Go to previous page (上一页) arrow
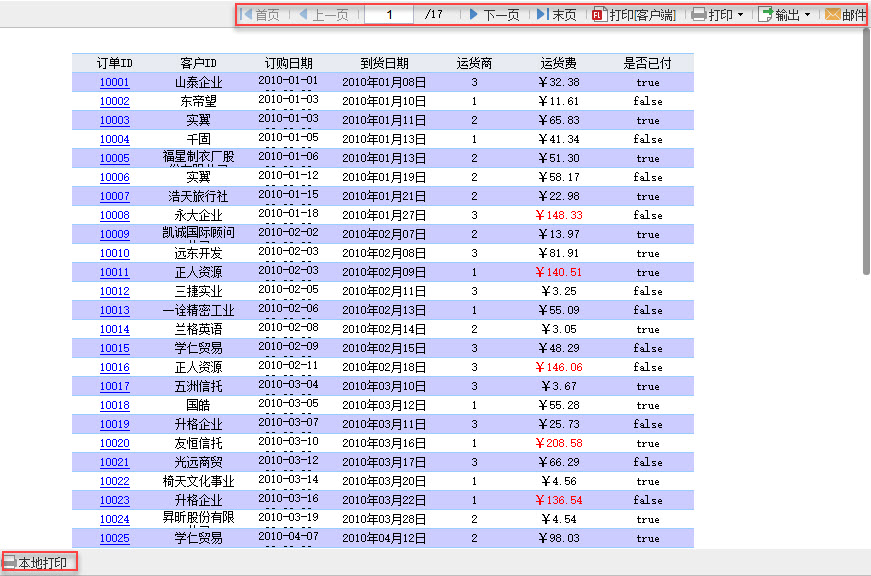This screenshot has height=576, width=871. point(303,14)
